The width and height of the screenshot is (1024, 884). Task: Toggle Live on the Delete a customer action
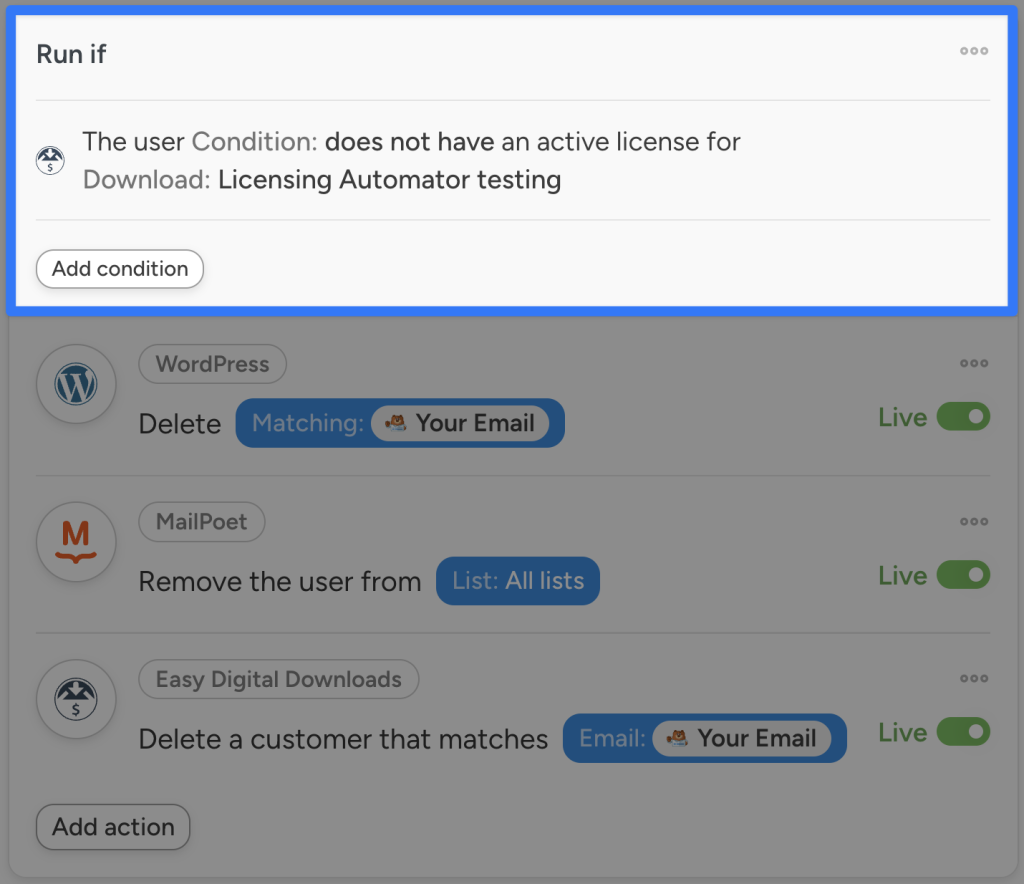(962, 732)
